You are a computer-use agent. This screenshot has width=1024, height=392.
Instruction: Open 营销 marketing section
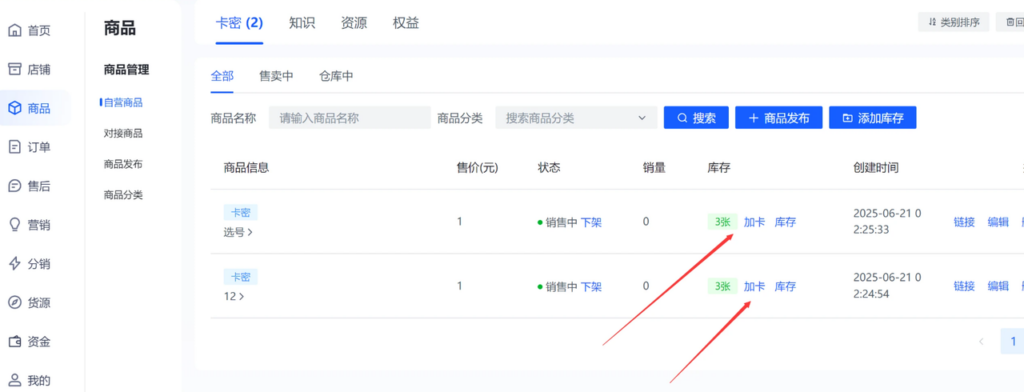coord(29,225)
